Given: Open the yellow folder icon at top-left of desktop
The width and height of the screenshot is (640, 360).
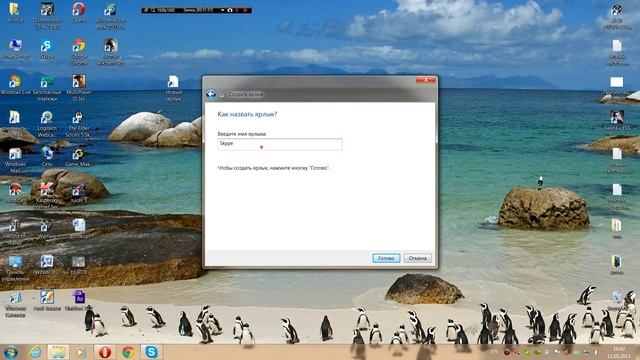Looking at the screenshot, I should point(15,13).
